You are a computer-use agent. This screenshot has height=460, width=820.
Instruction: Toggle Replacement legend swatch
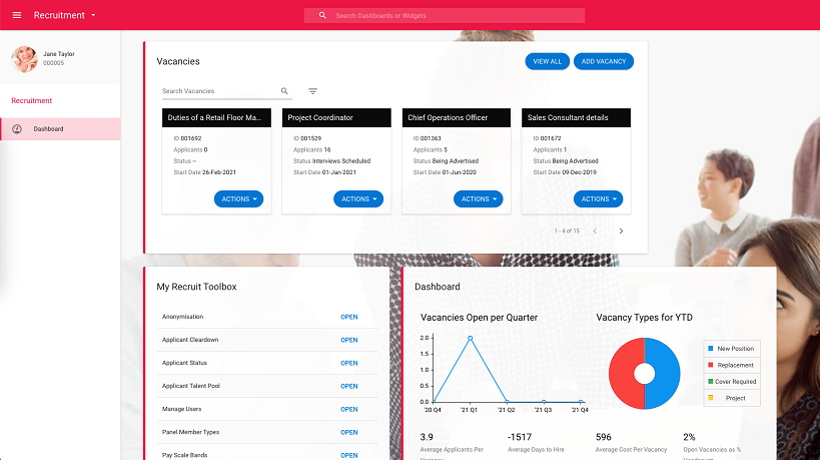(710, 365)
